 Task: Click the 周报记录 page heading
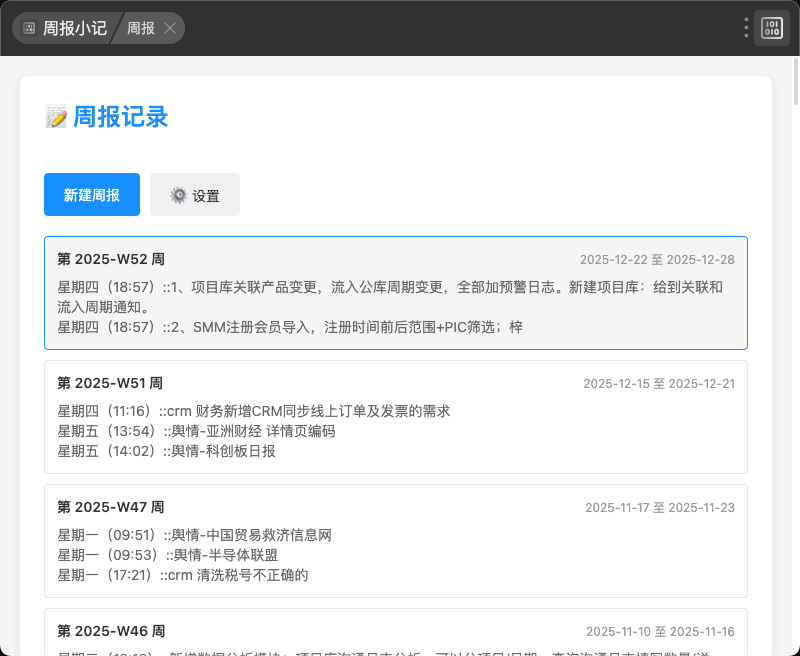click(x=120, y=117)
